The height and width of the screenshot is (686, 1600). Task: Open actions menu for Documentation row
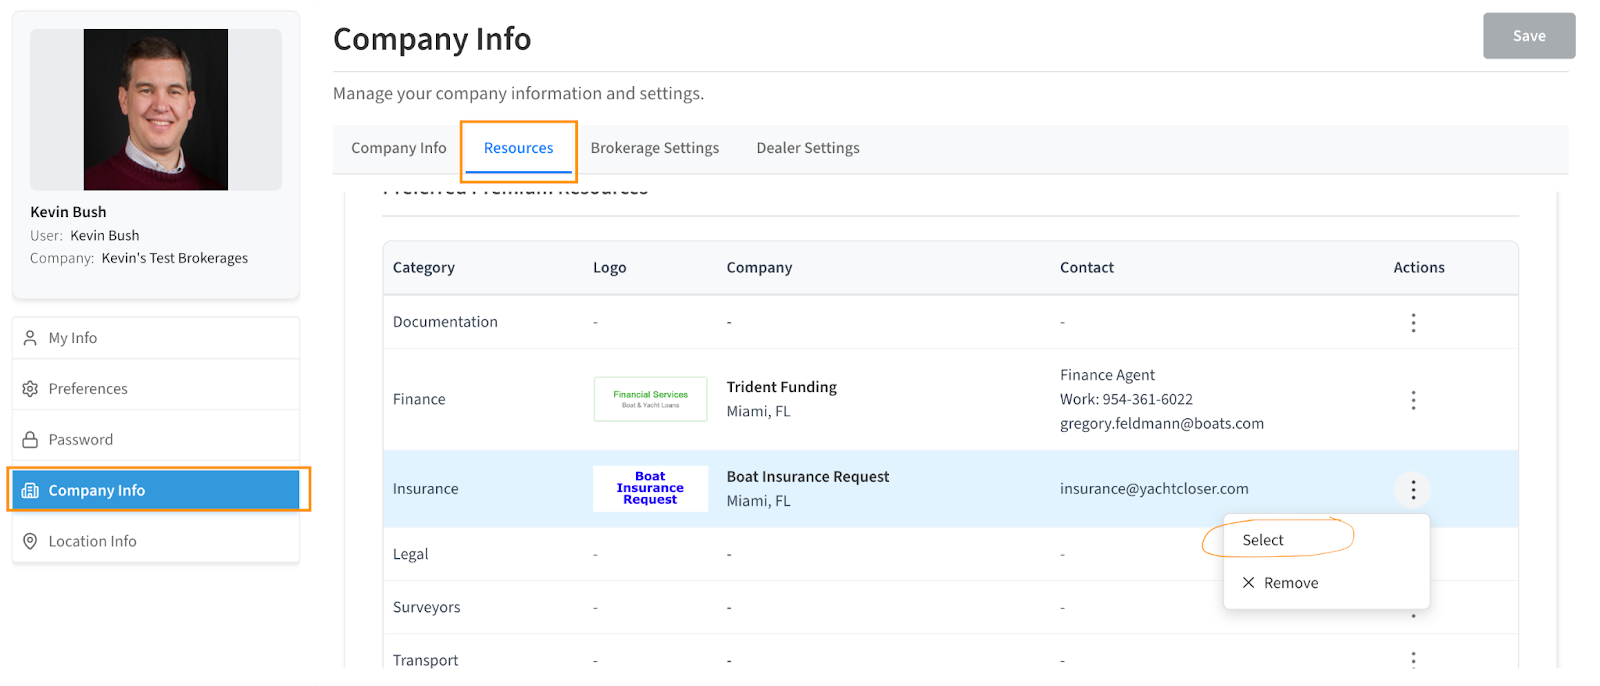(1412, 322)
